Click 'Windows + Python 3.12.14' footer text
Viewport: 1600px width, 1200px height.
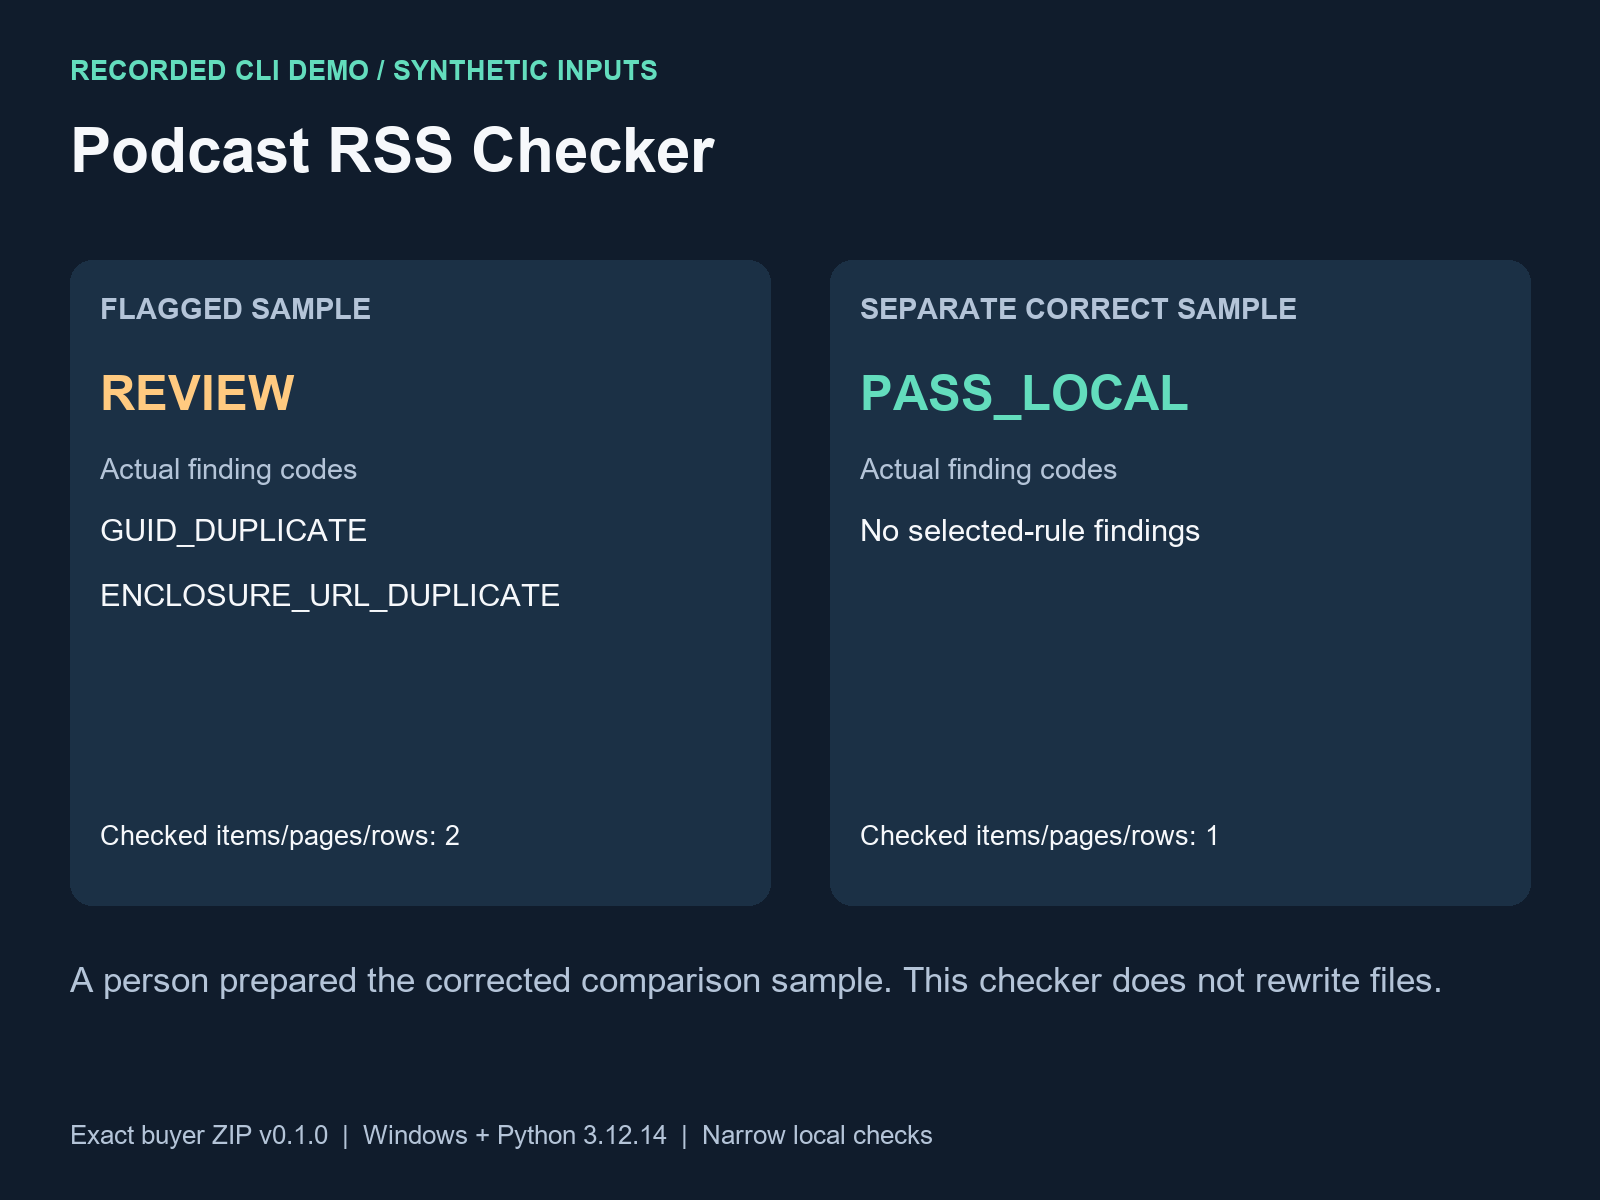[x=515, y=1135]
